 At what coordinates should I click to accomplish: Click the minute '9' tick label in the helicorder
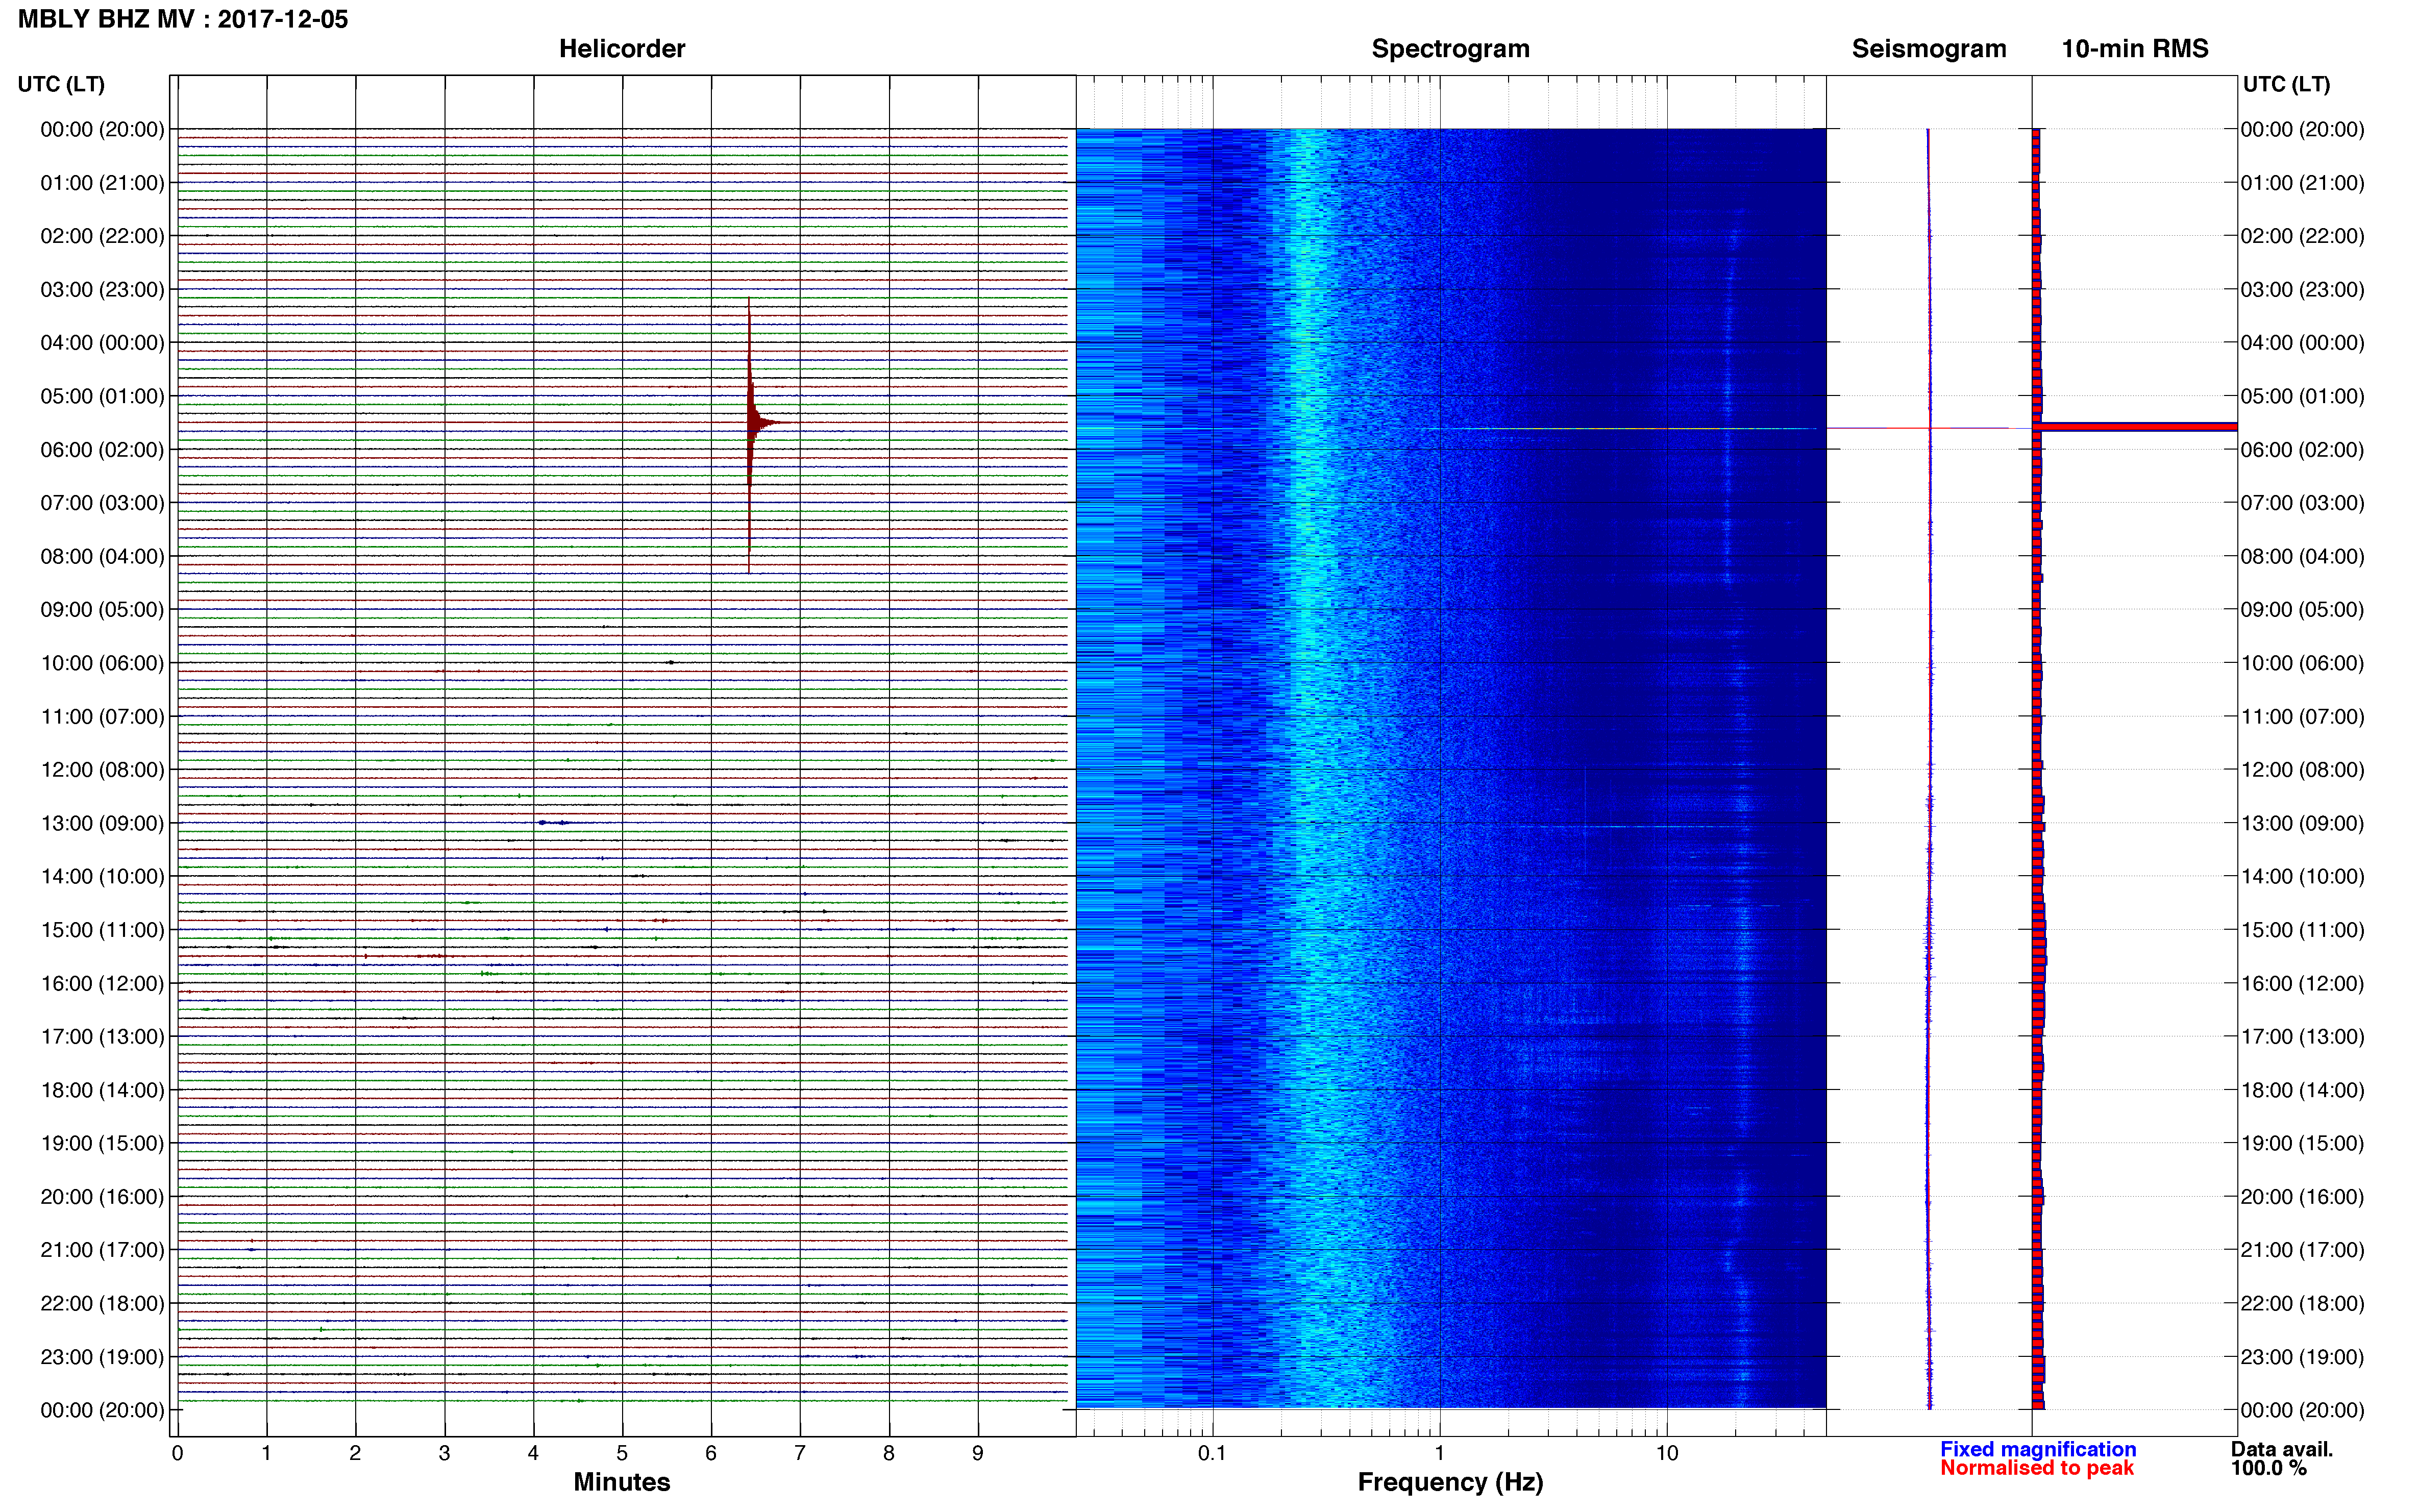pos(978,1453)
